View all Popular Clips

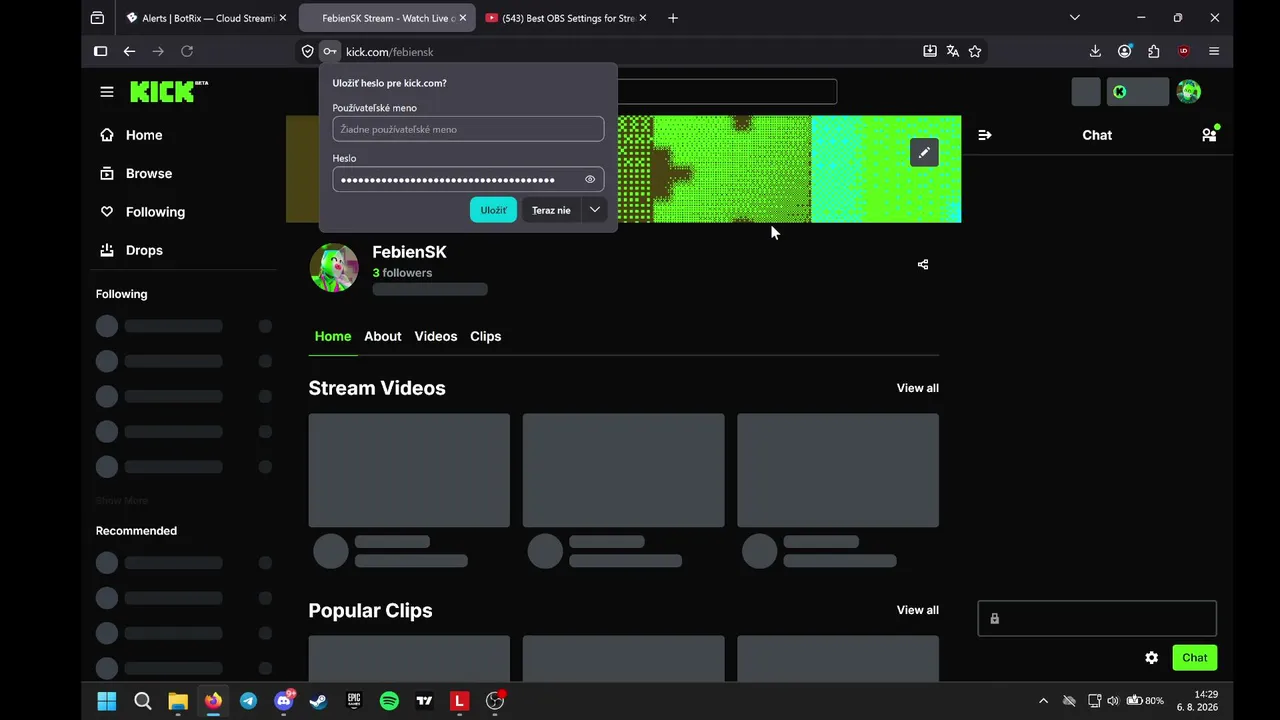[x=918, y=610]
